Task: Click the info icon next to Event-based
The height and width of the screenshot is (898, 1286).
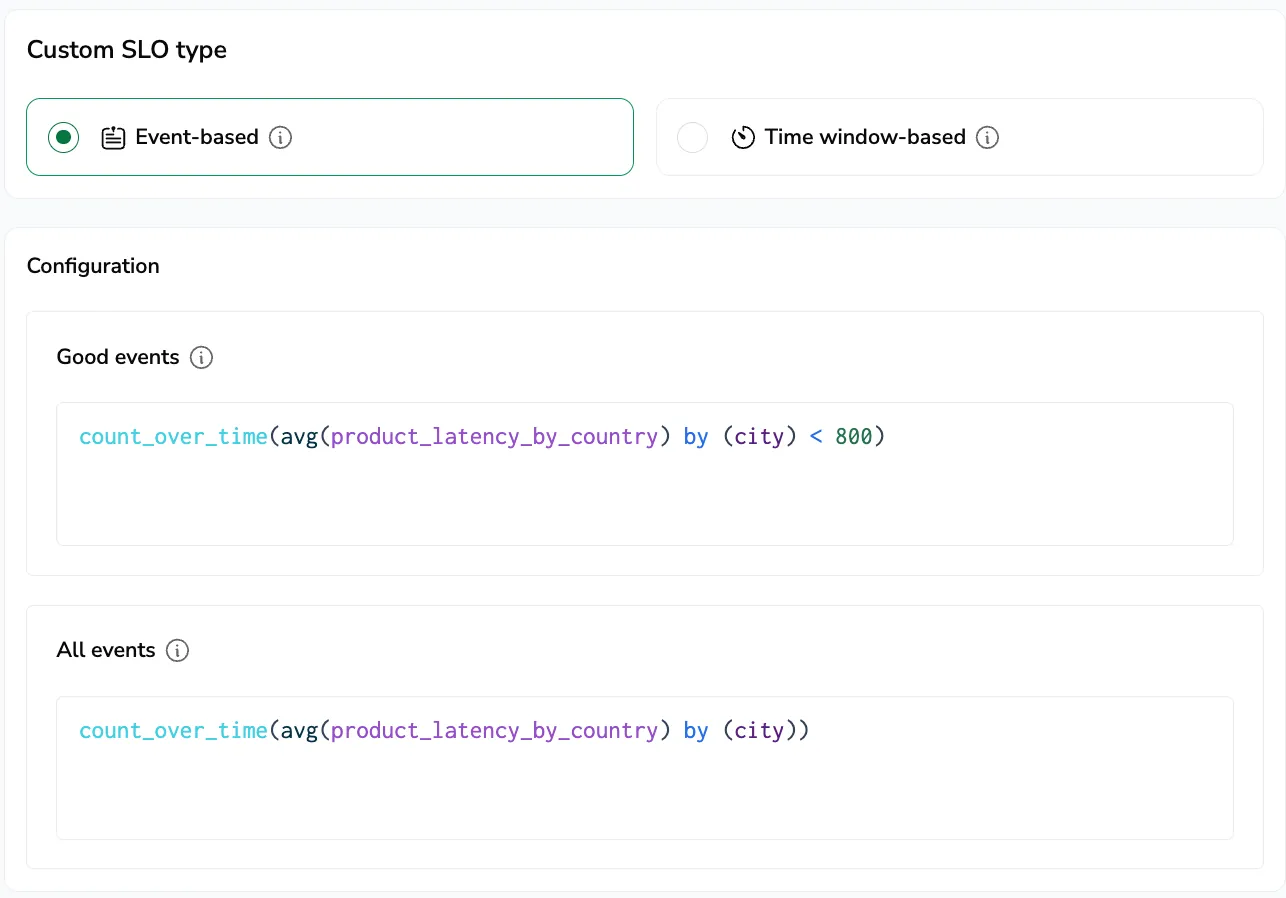Action: coord(281,137)
